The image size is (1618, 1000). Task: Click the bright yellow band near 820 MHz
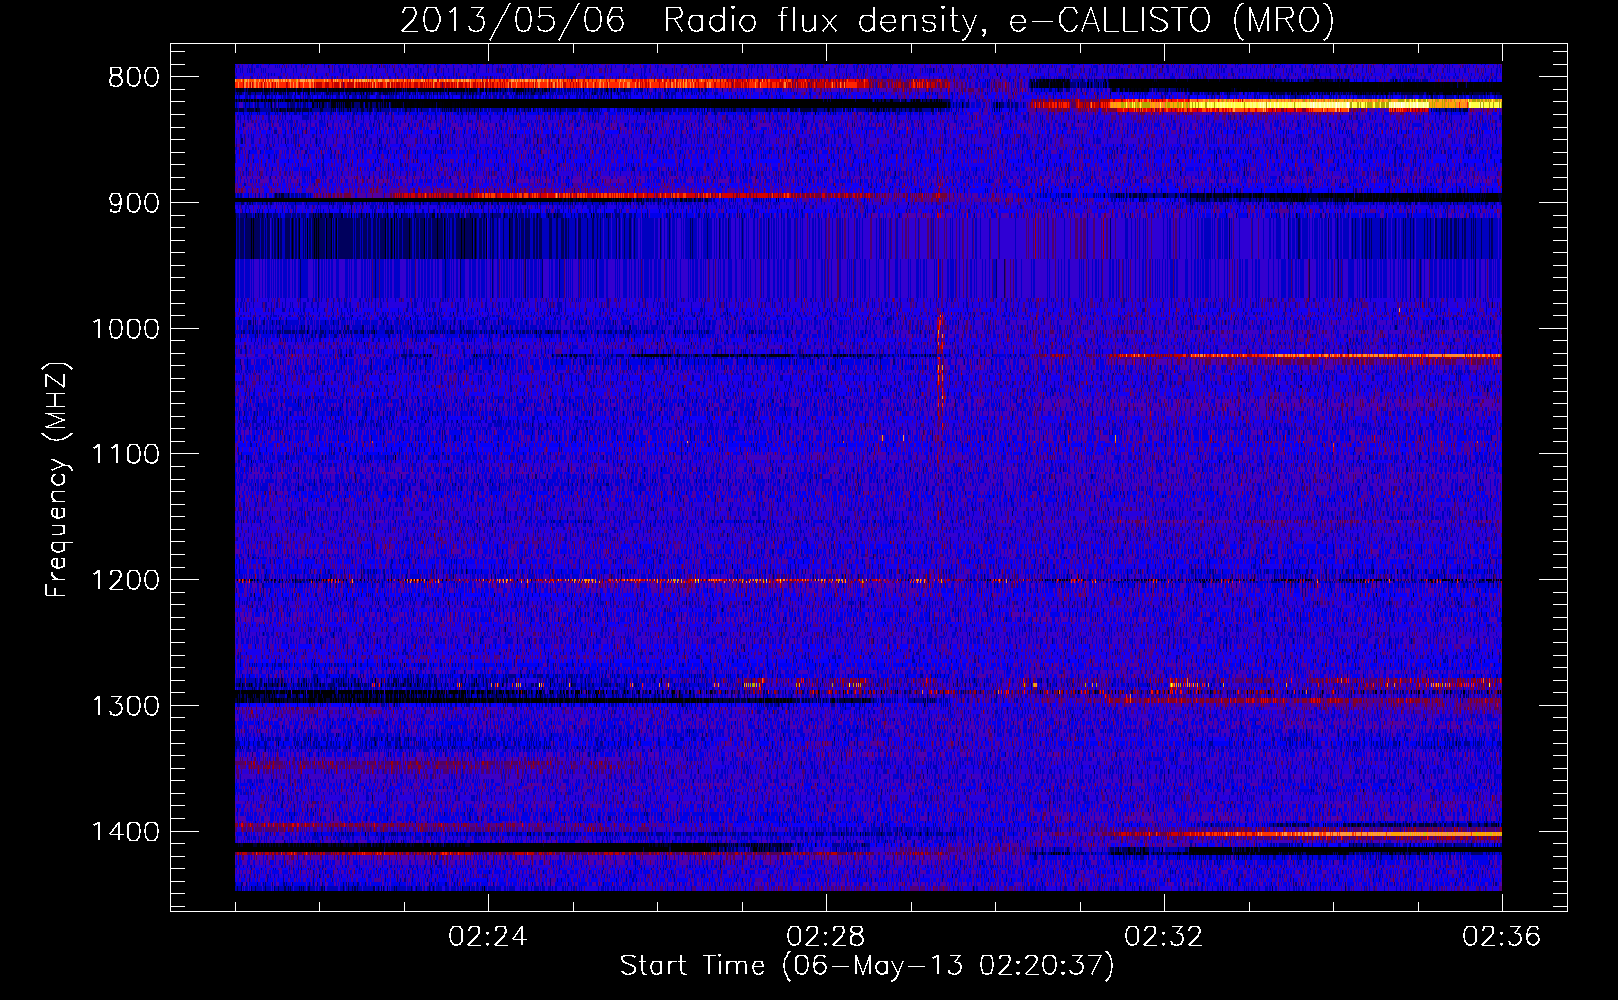[1266, 104]
